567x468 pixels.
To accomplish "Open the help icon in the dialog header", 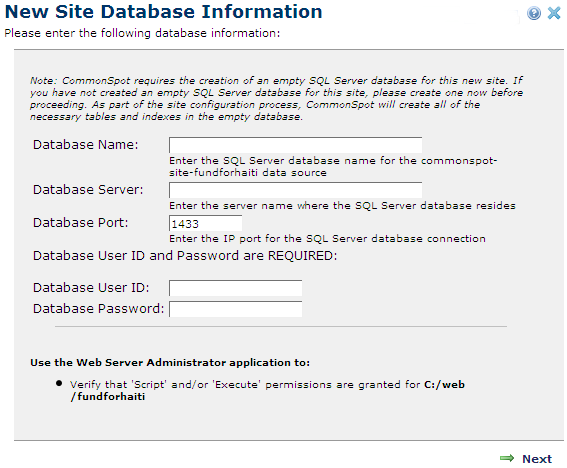I will click(x=534, y=13).
